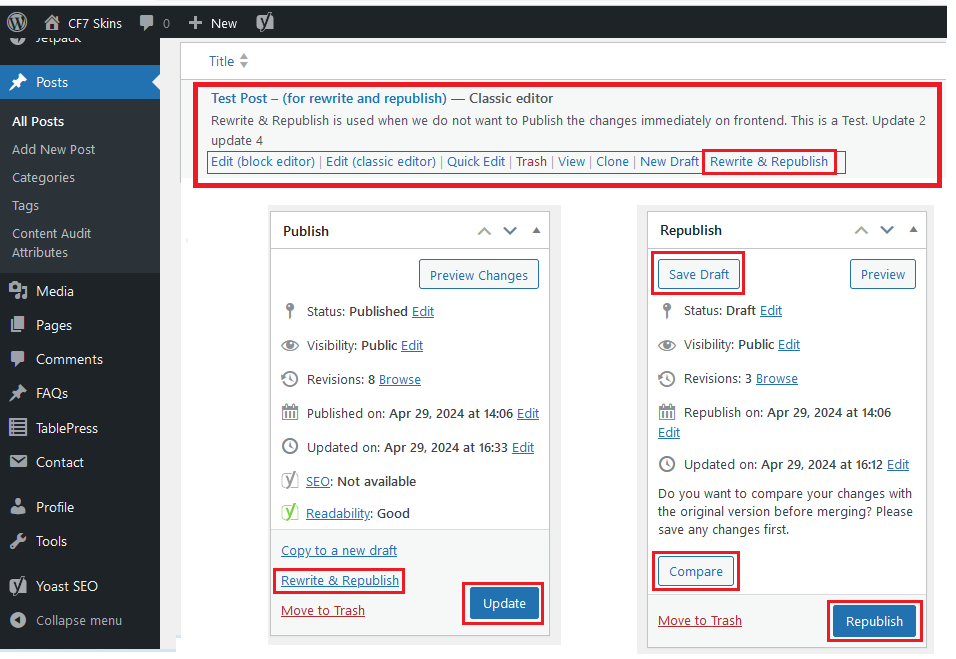The width and height of the screenshot is (956, 659).
Task: Click the Update button in Publish panel
Action: [504, 603]
